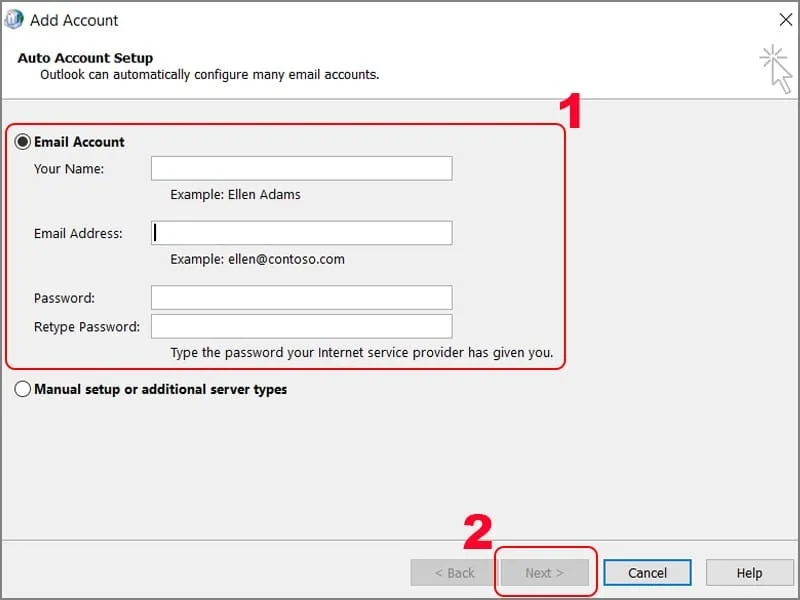Click the "Your Name:" label

click(69, 169)
